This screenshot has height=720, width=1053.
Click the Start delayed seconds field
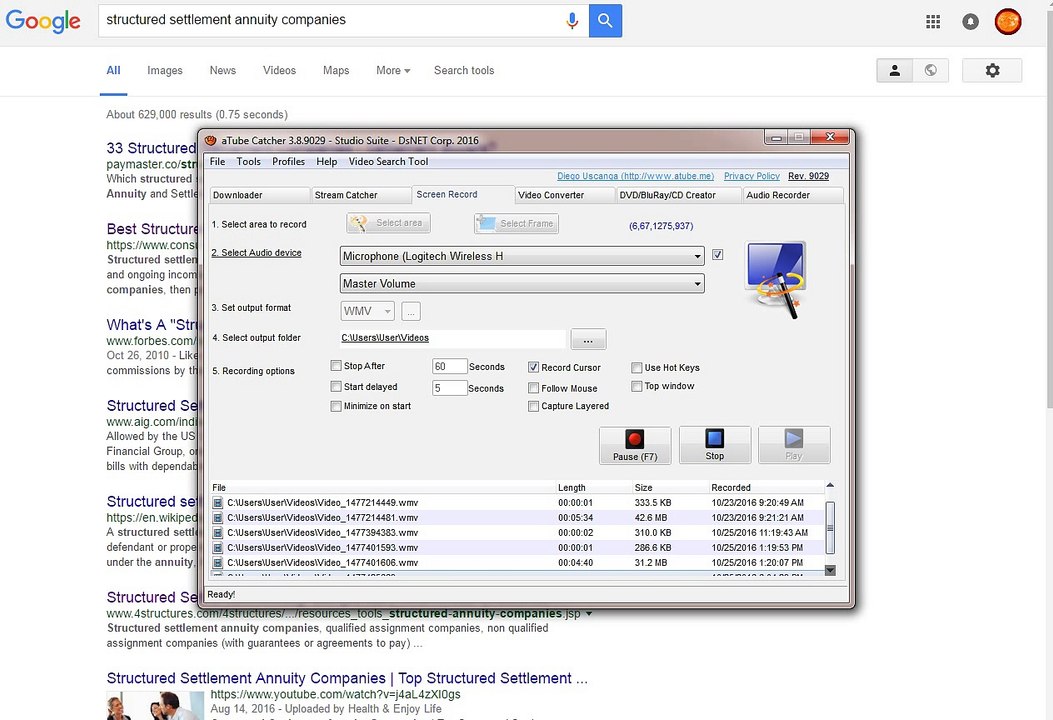point(449,388)
